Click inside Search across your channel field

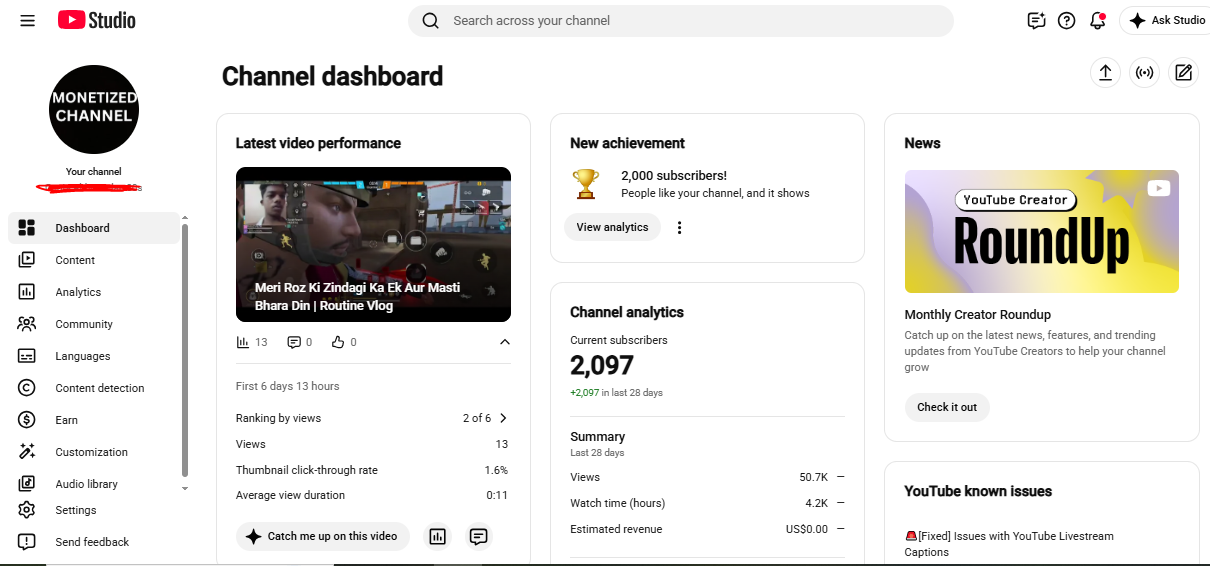[x=680, y=21]
